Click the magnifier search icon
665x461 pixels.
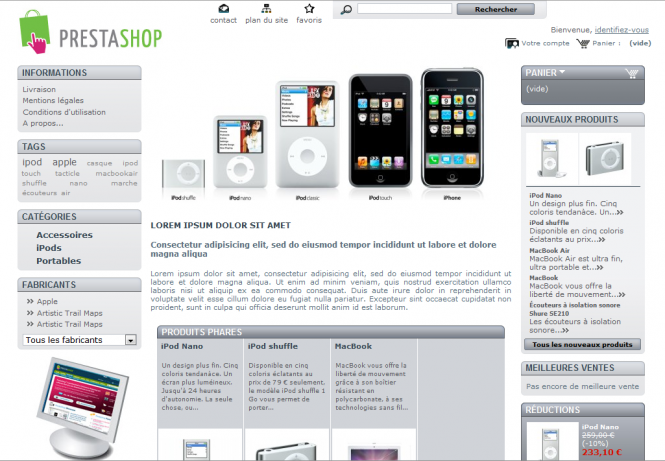346,9
